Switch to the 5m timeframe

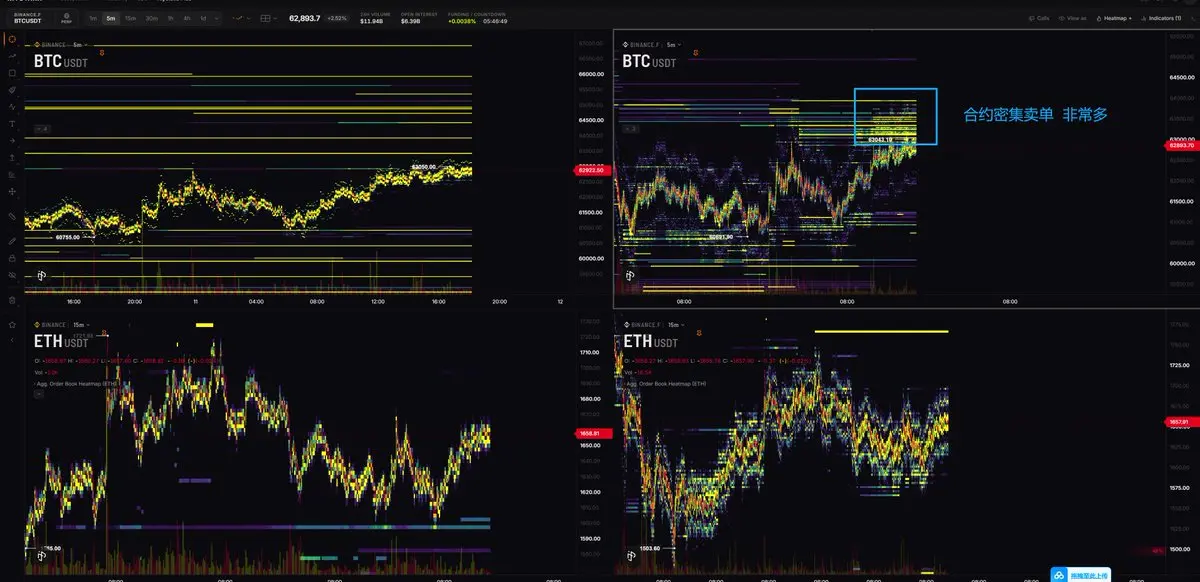pos(110,18)
